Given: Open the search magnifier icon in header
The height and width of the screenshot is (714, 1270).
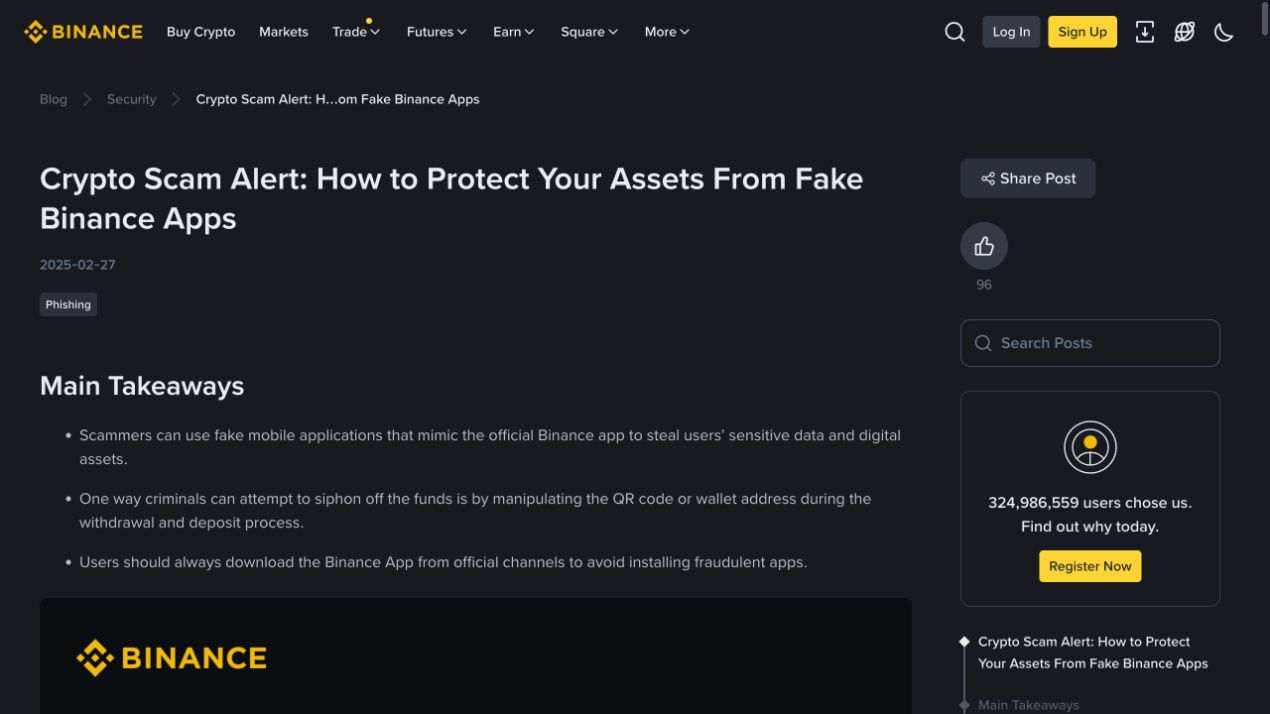Looking at the screenshot, I should click(955, 32).
